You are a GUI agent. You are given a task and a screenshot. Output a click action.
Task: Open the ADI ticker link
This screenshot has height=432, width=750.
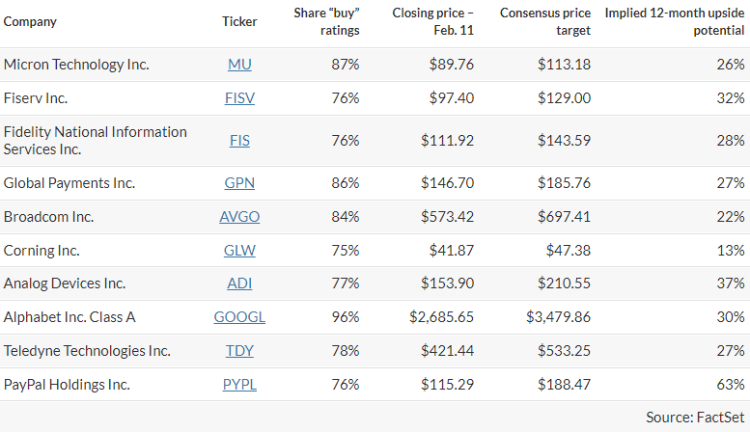(239, 283)
